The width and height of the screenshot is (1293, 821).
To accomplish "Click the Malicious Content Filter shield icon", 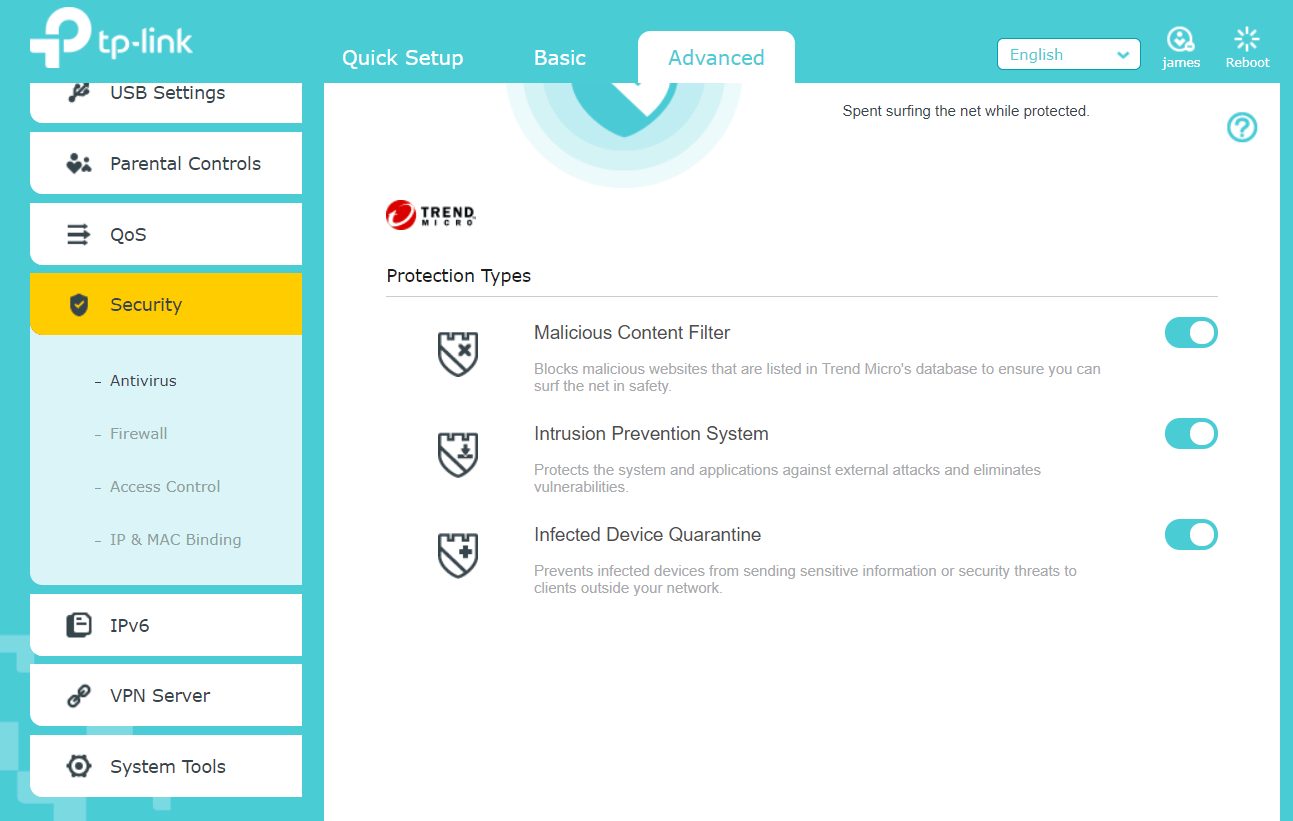I will (458, 354).
